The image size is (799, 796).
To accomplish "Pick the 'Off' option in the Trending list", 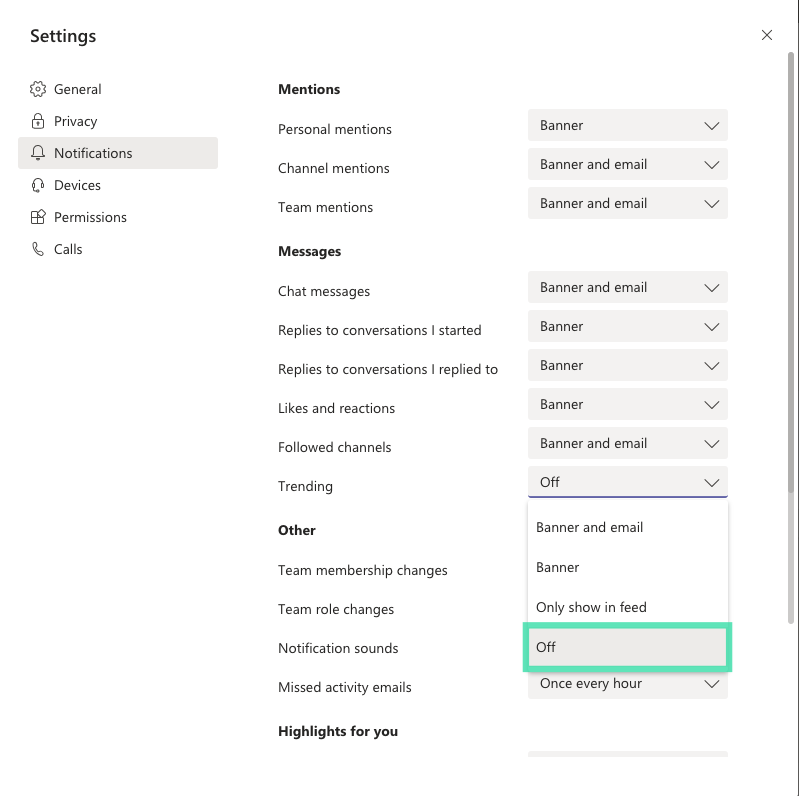I will 627,647.
